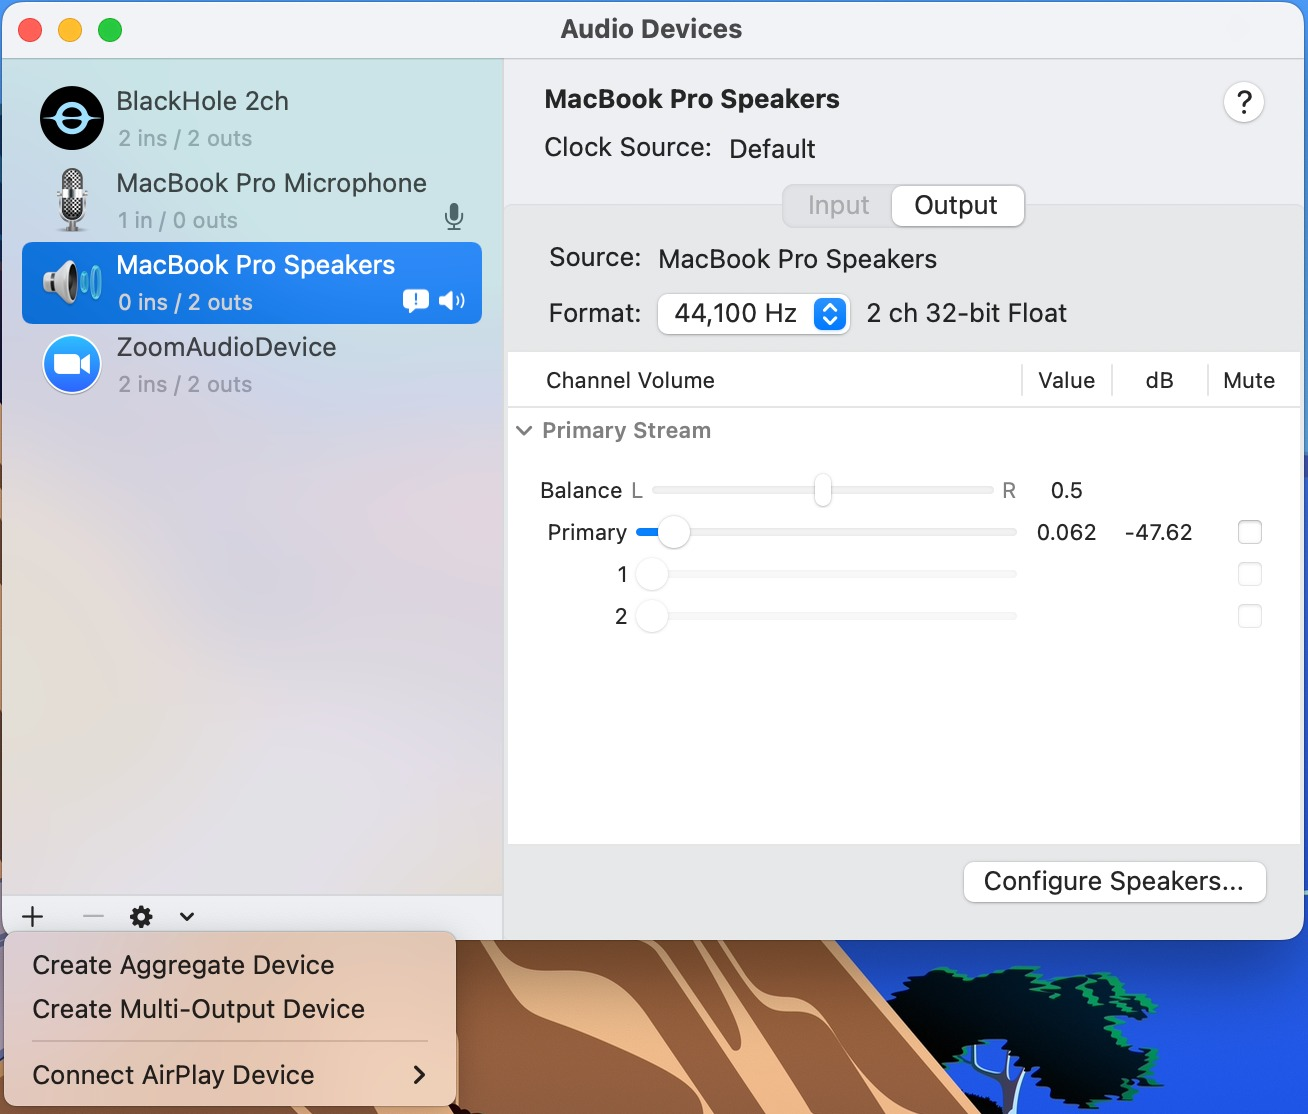The width and height of the screenshot is (1308, 1114).
Task: Click the plus add device button
Action: point(33,917)
